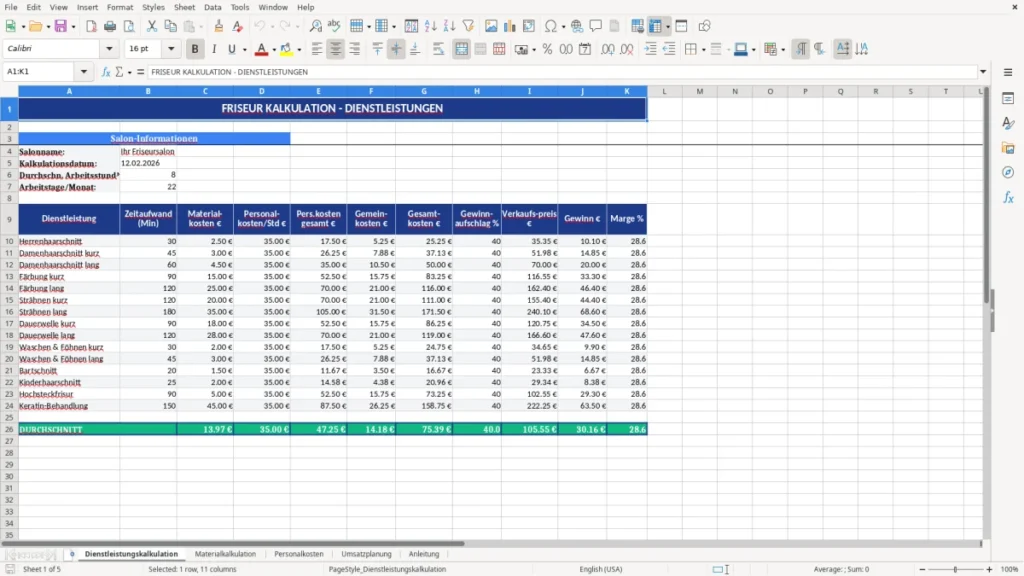Click the font color red A swatch
This screenshot has height=576, width=1024.
[261, 49]
